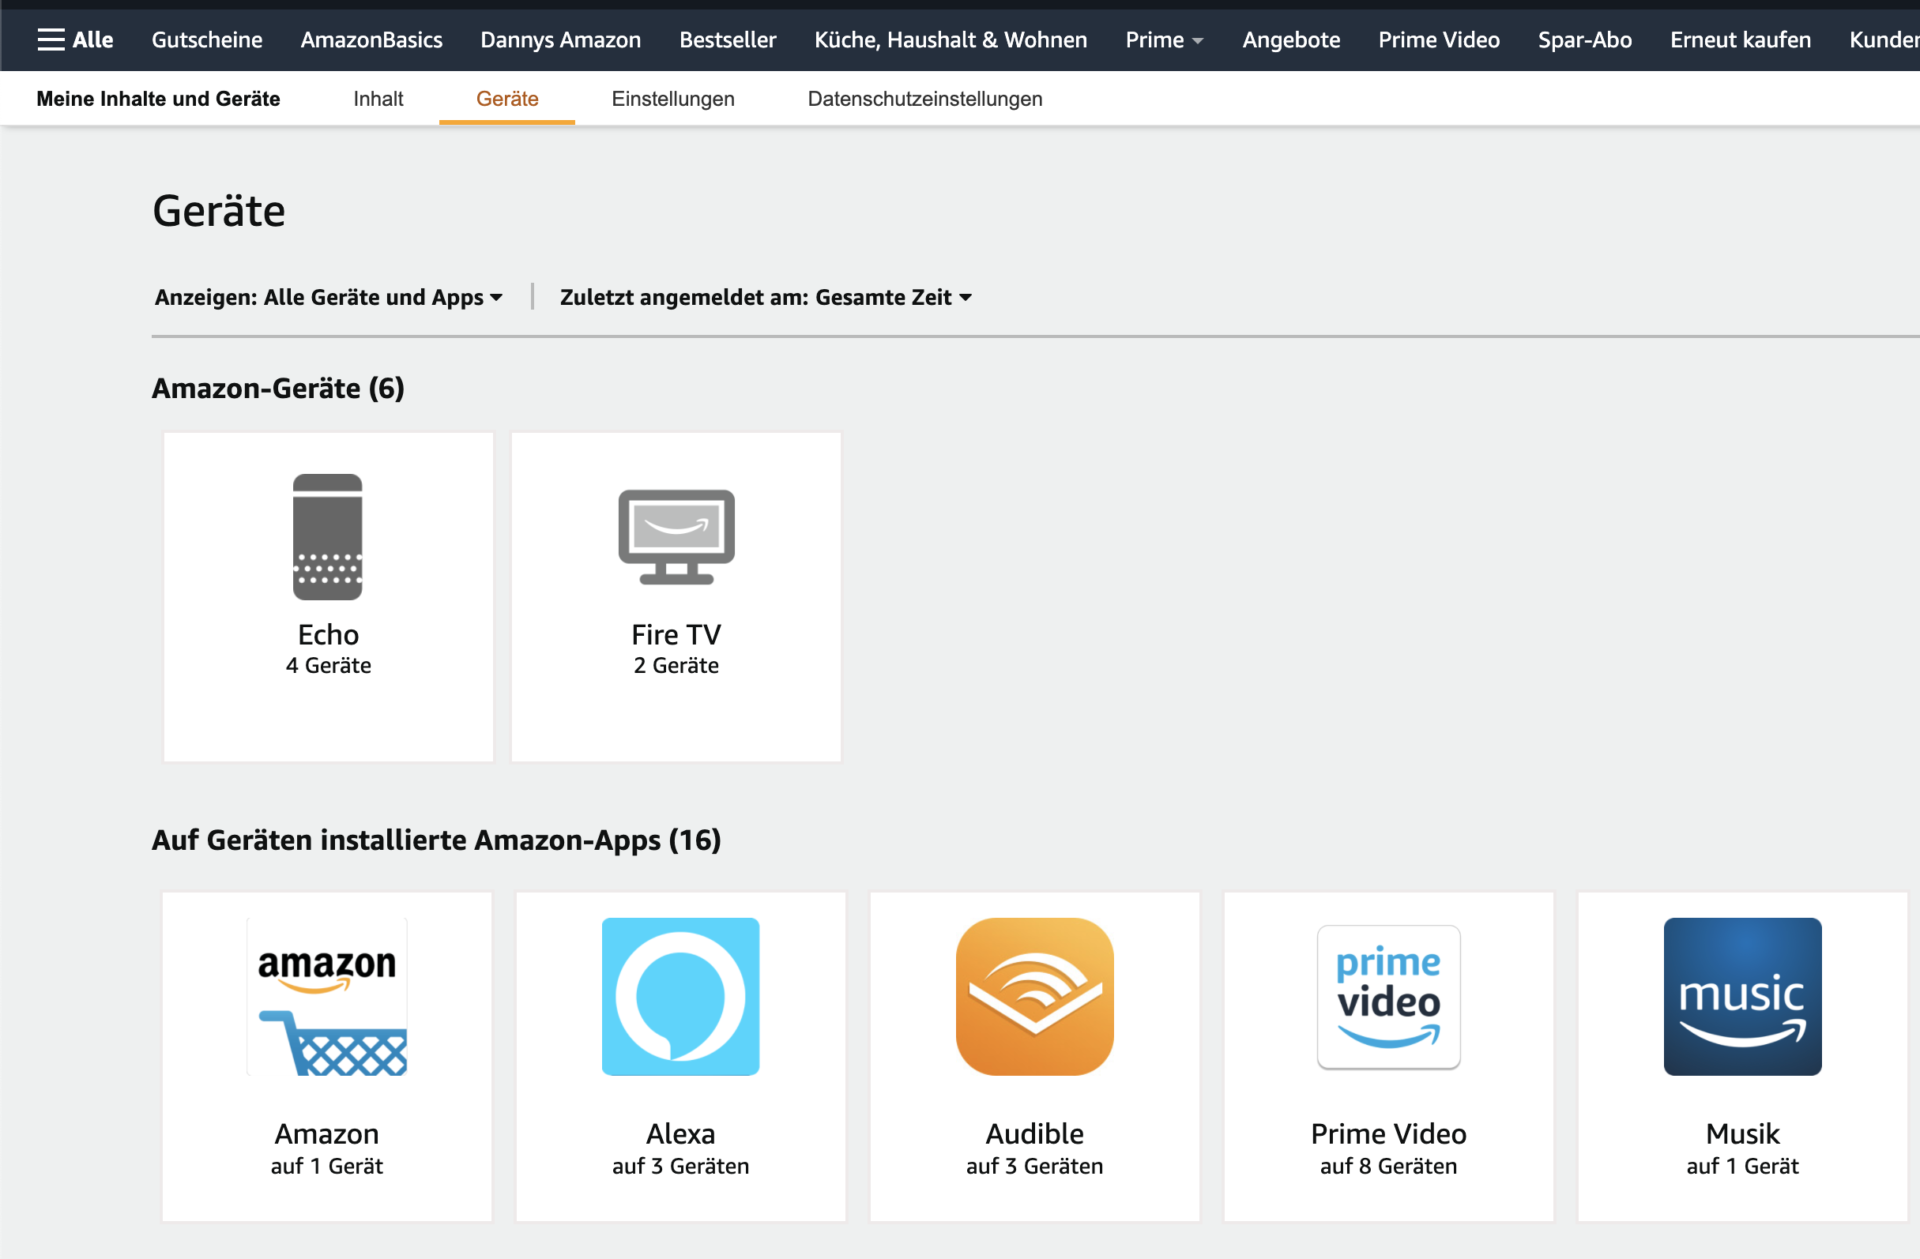Open Gutscheine in the top navigation
The image size is (1920, 1259).
(207, 40)
